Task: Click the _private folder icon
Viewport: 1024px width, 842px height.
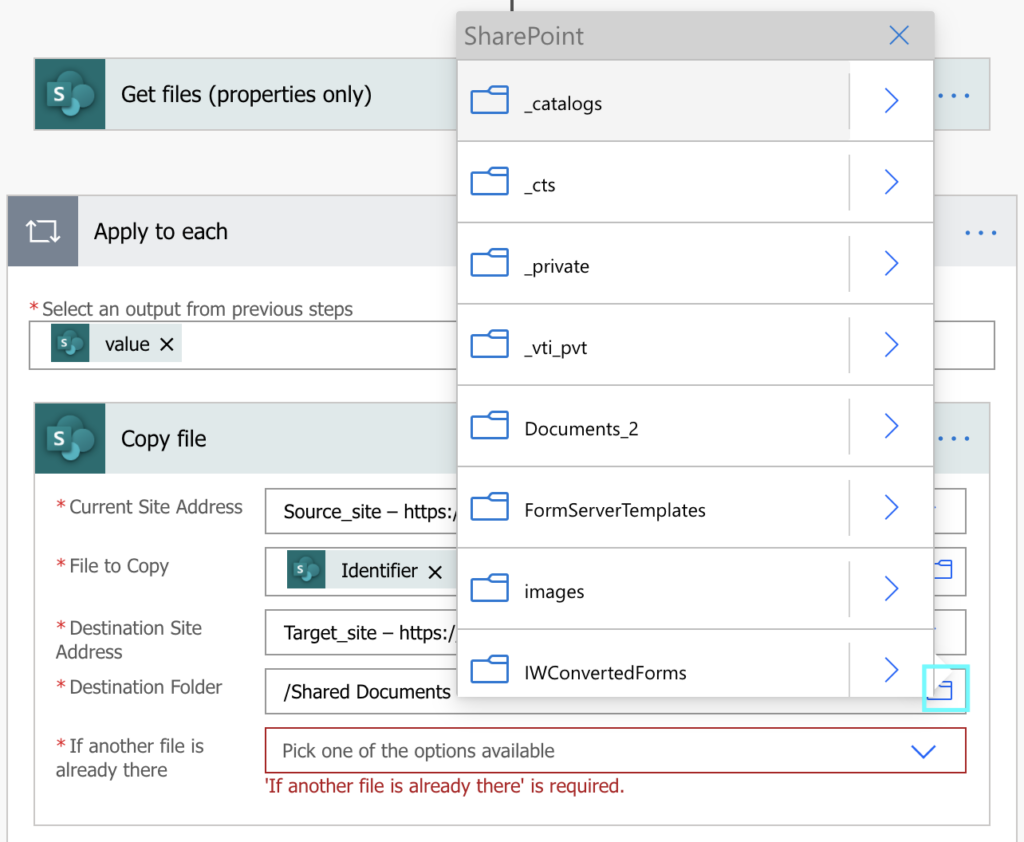Action: [x=489, y=263]
